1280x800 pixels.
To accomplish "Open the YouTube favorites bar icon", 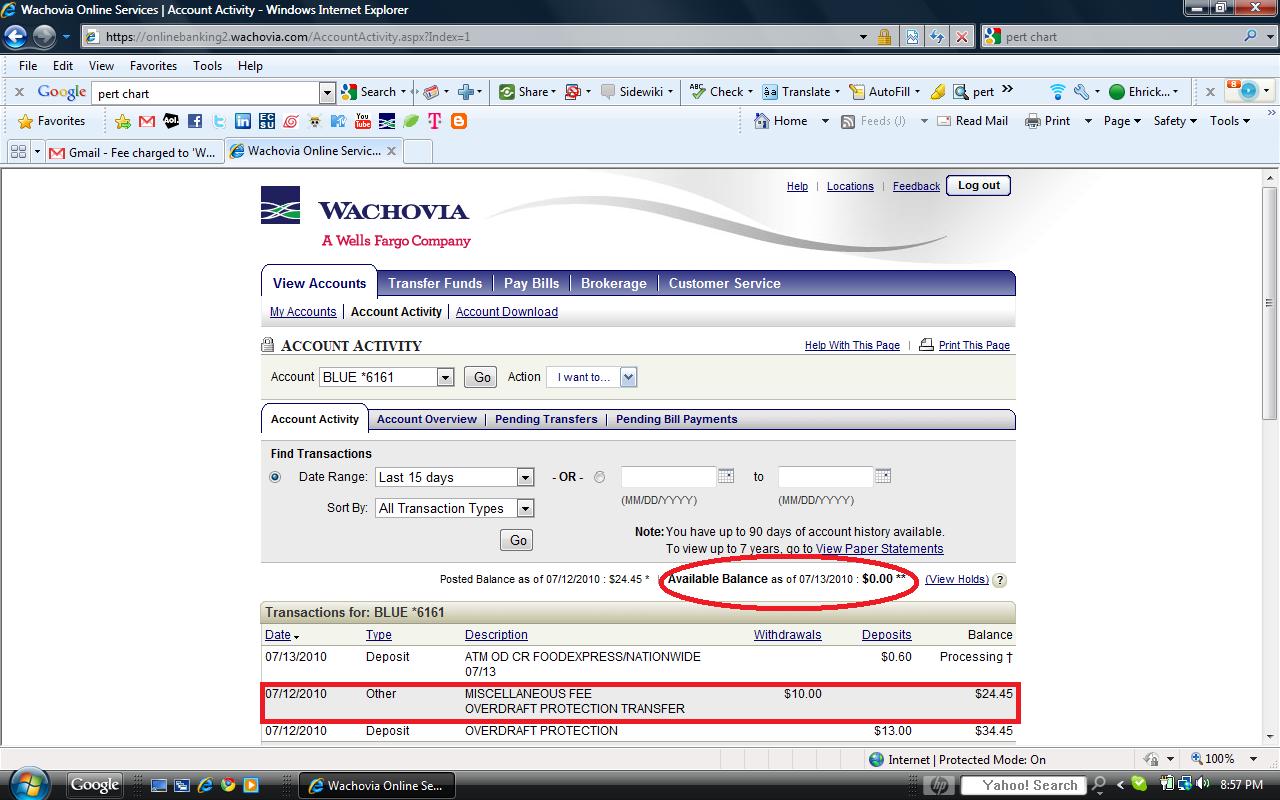I will (x=363, y=121).
